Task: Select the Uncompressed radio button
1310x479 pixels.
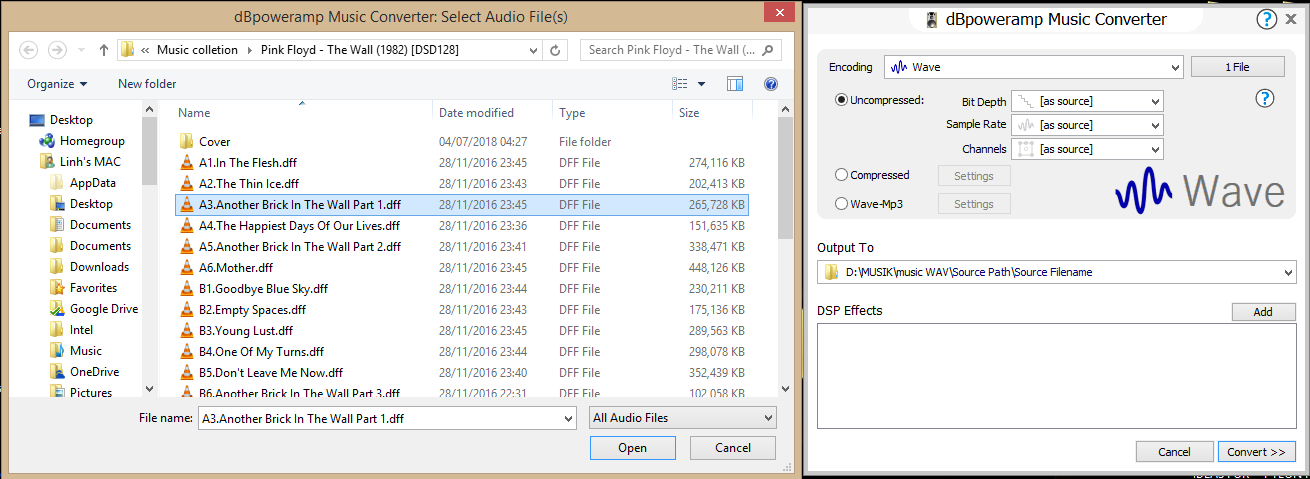Action: 842,100
